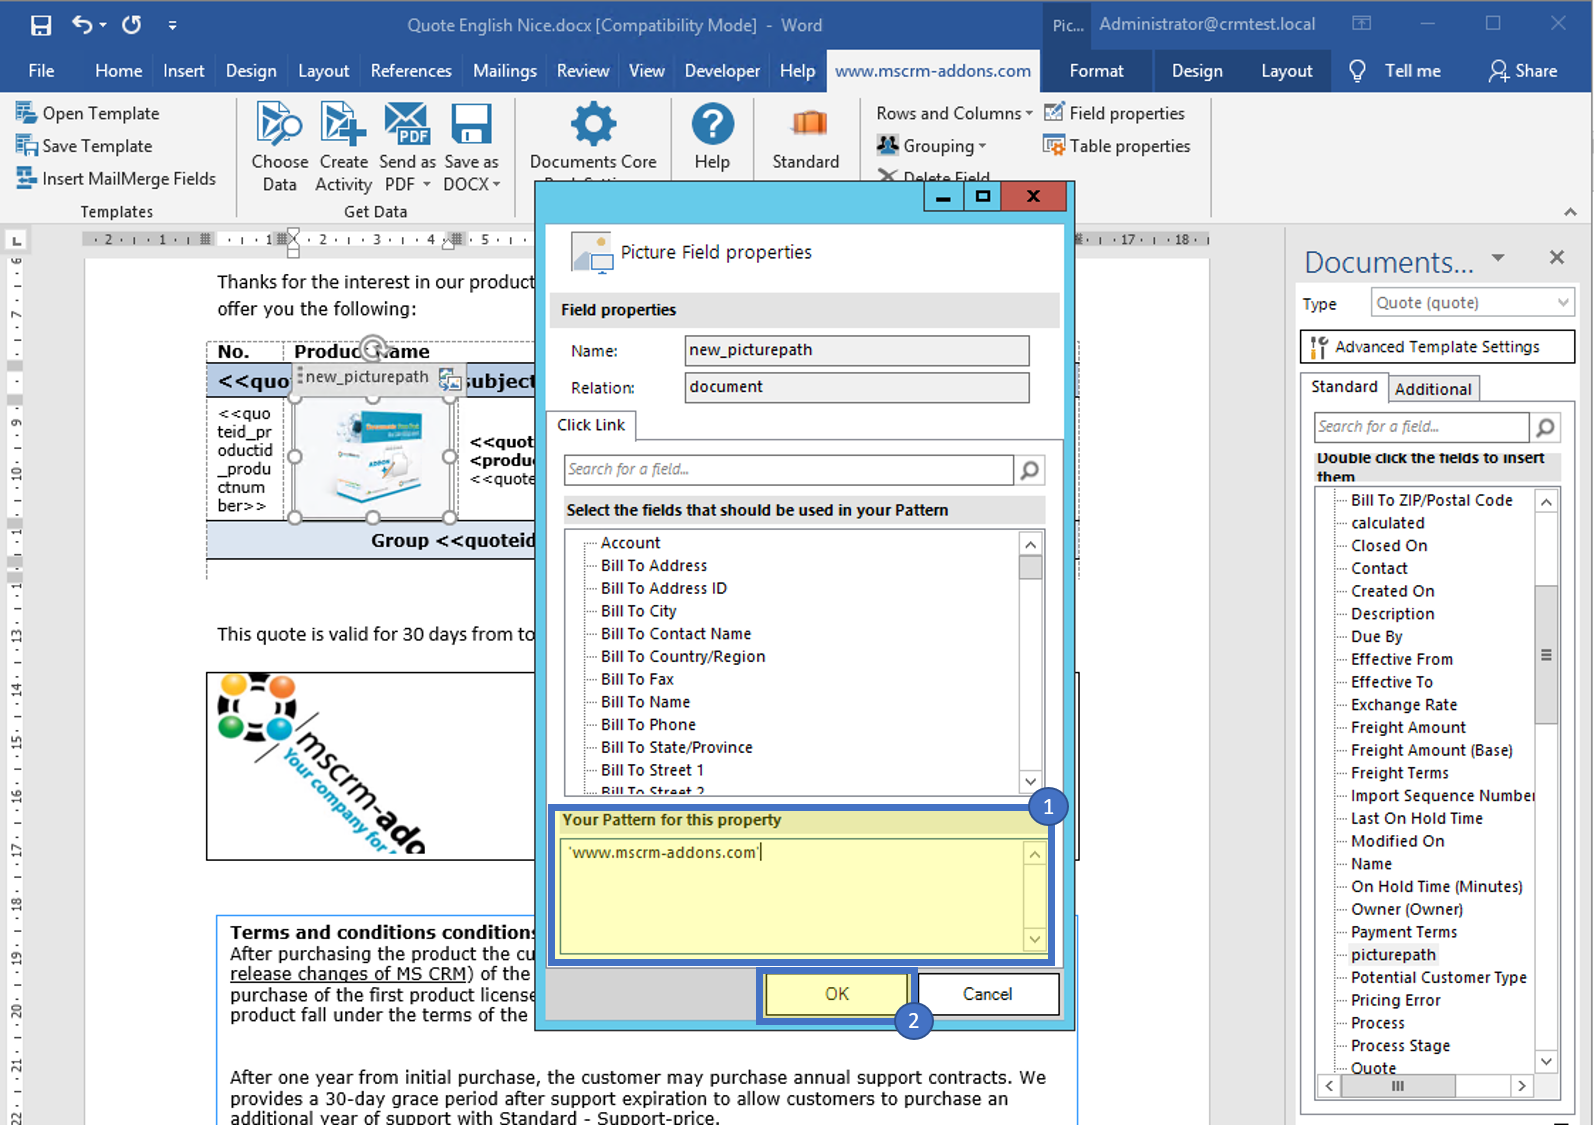Switch to the Developer ribbon tab

point(722,71)
